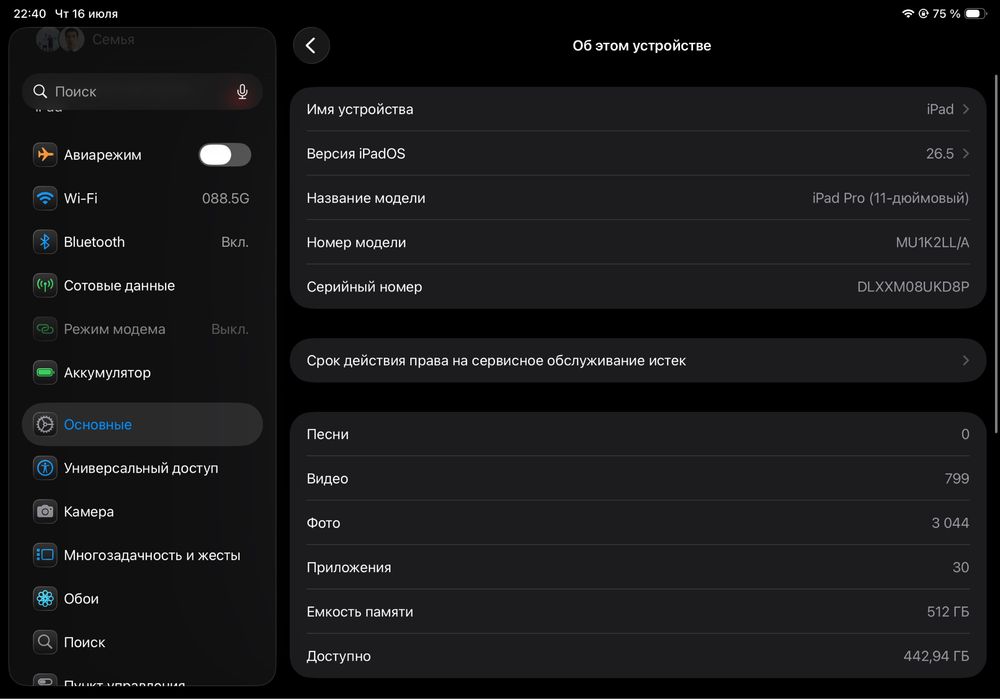
Task: Tap the device name value iPad
Action: [x=940, y=109]
